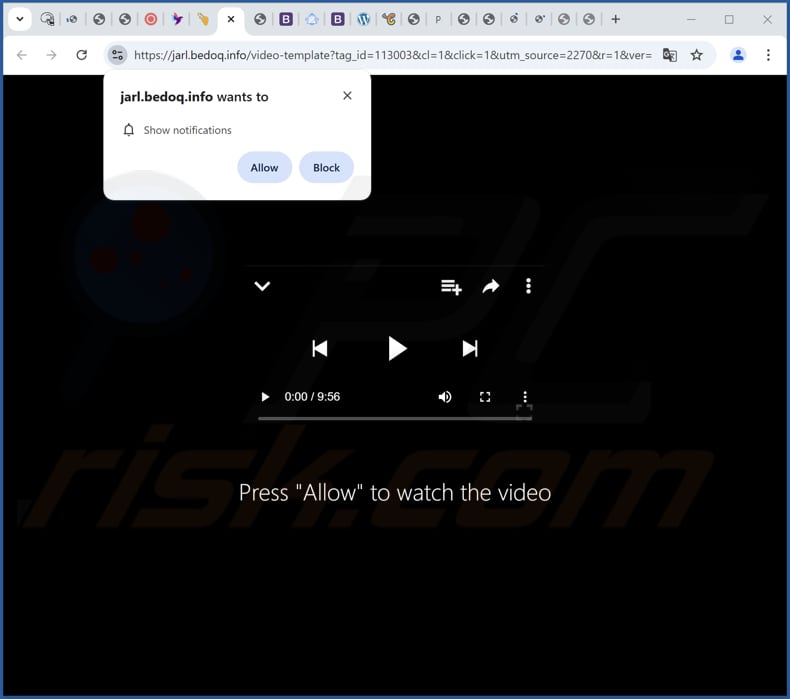Reload the current page
The image size is (790, 699).
(x=82, y=55)
